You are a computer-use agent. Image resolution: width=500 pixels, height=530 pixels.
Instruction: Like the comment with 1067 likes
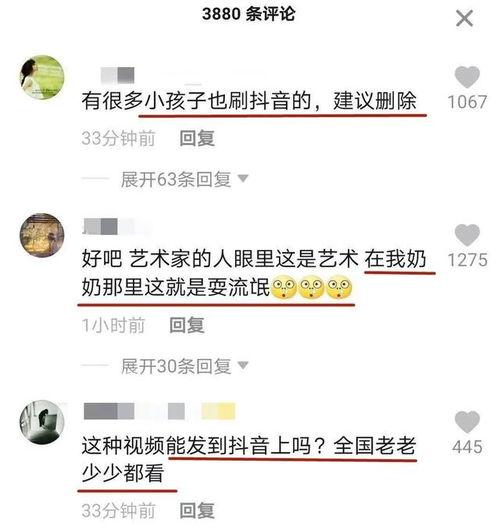[467, 77]
